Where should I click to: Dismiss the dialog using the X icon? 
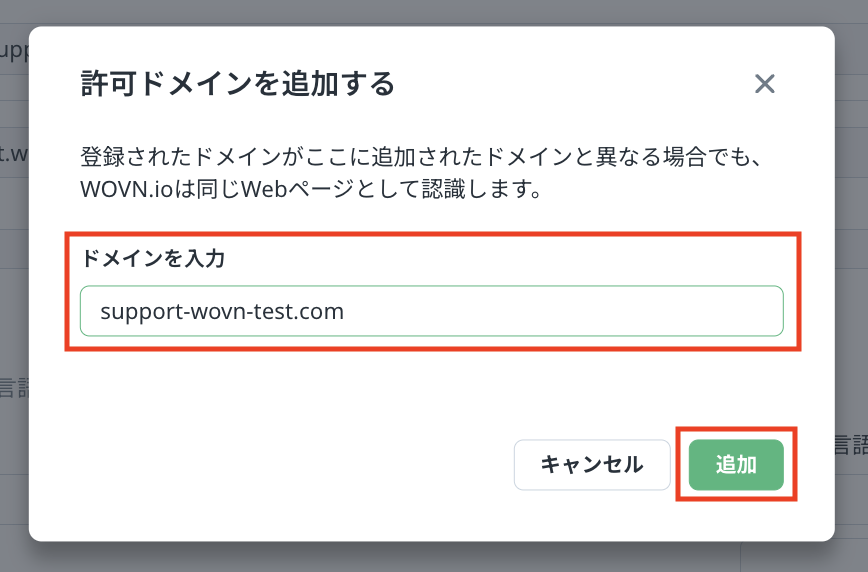point(765,84)
